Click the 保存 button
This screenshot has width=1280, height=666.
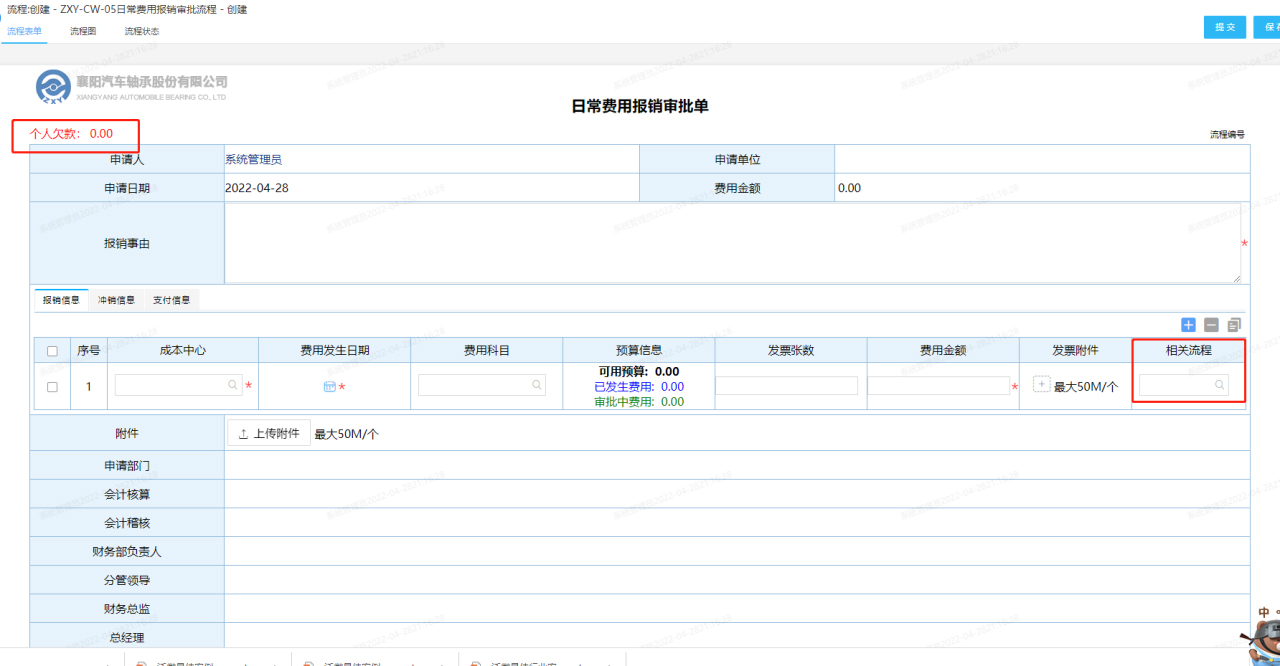[x=1267, y=27]
